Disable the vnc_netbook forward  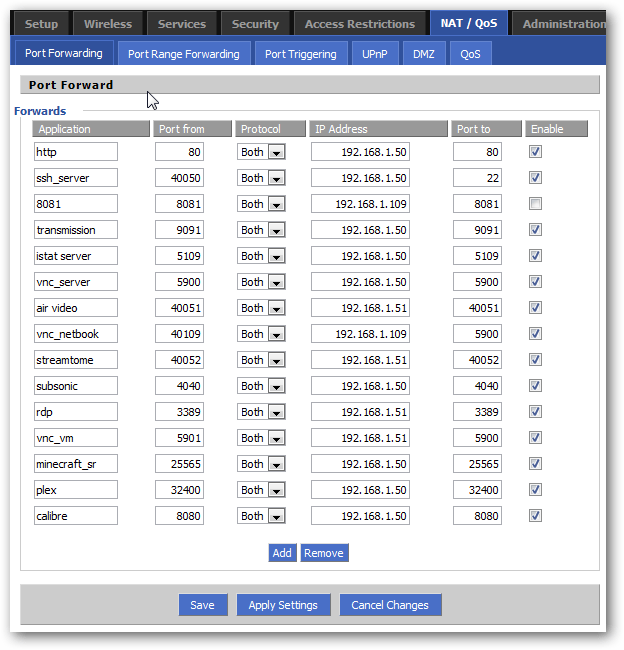tap(535, 334)
